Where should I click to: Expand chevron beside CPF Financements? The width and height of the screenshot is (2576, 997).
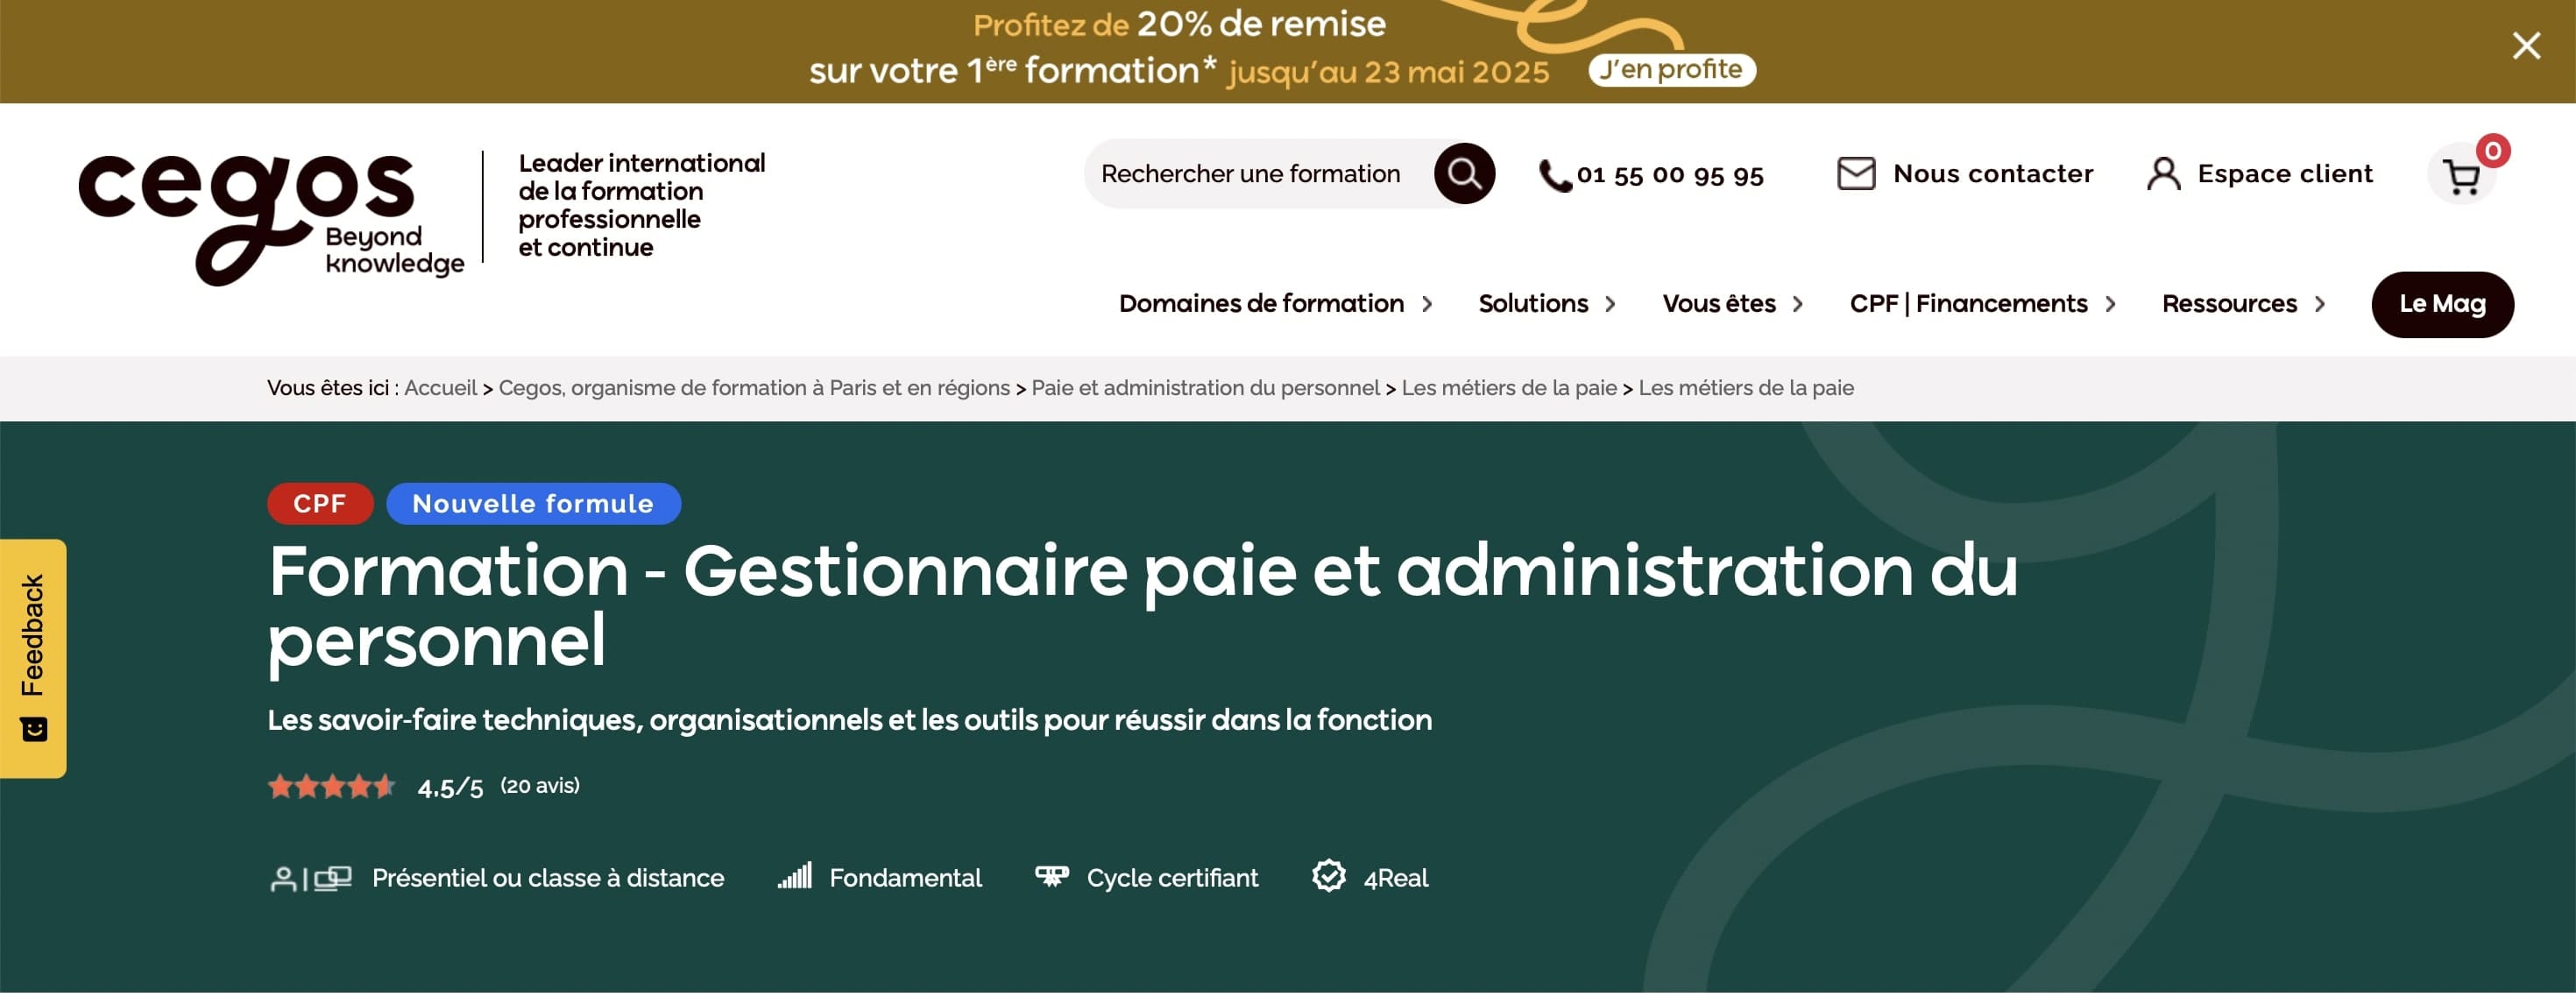[x=2110, y=305]
